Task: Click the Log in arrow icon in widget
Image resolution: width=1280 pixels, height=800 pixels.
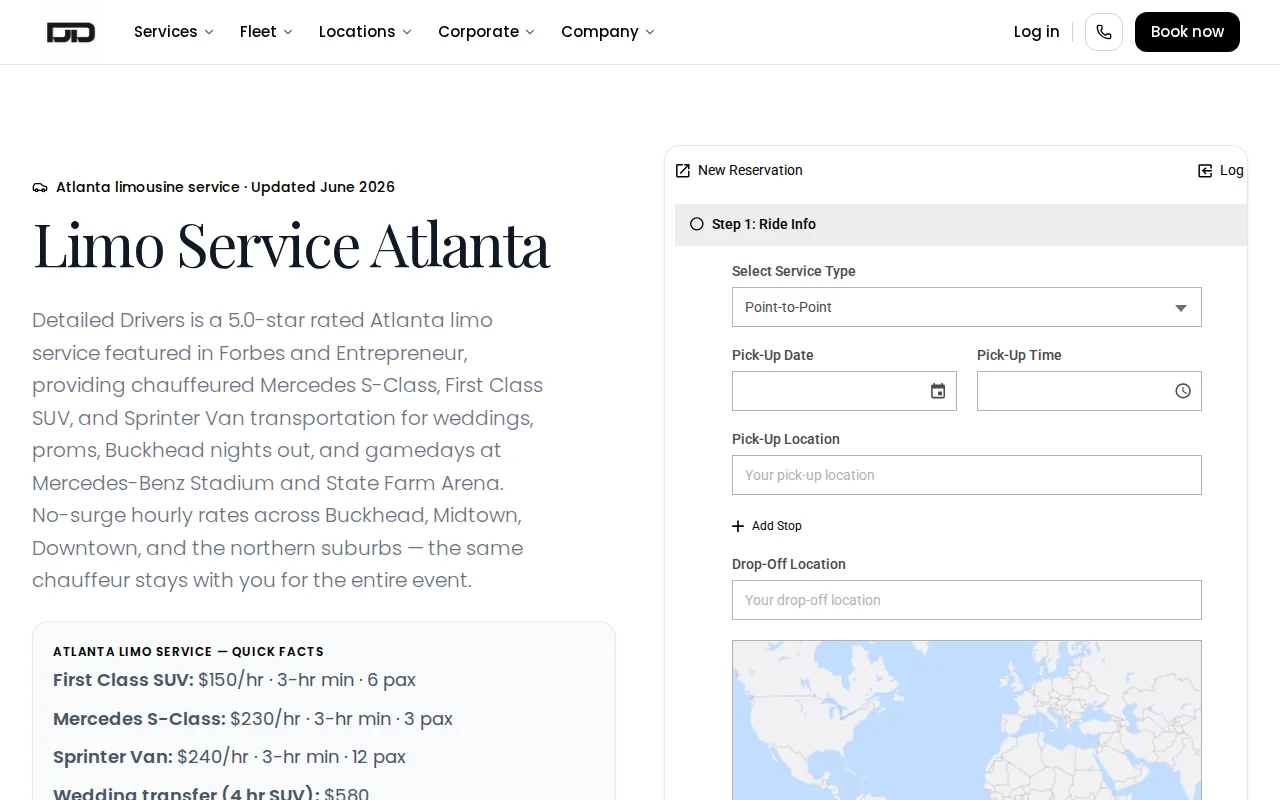Action: pos(1205,171)
